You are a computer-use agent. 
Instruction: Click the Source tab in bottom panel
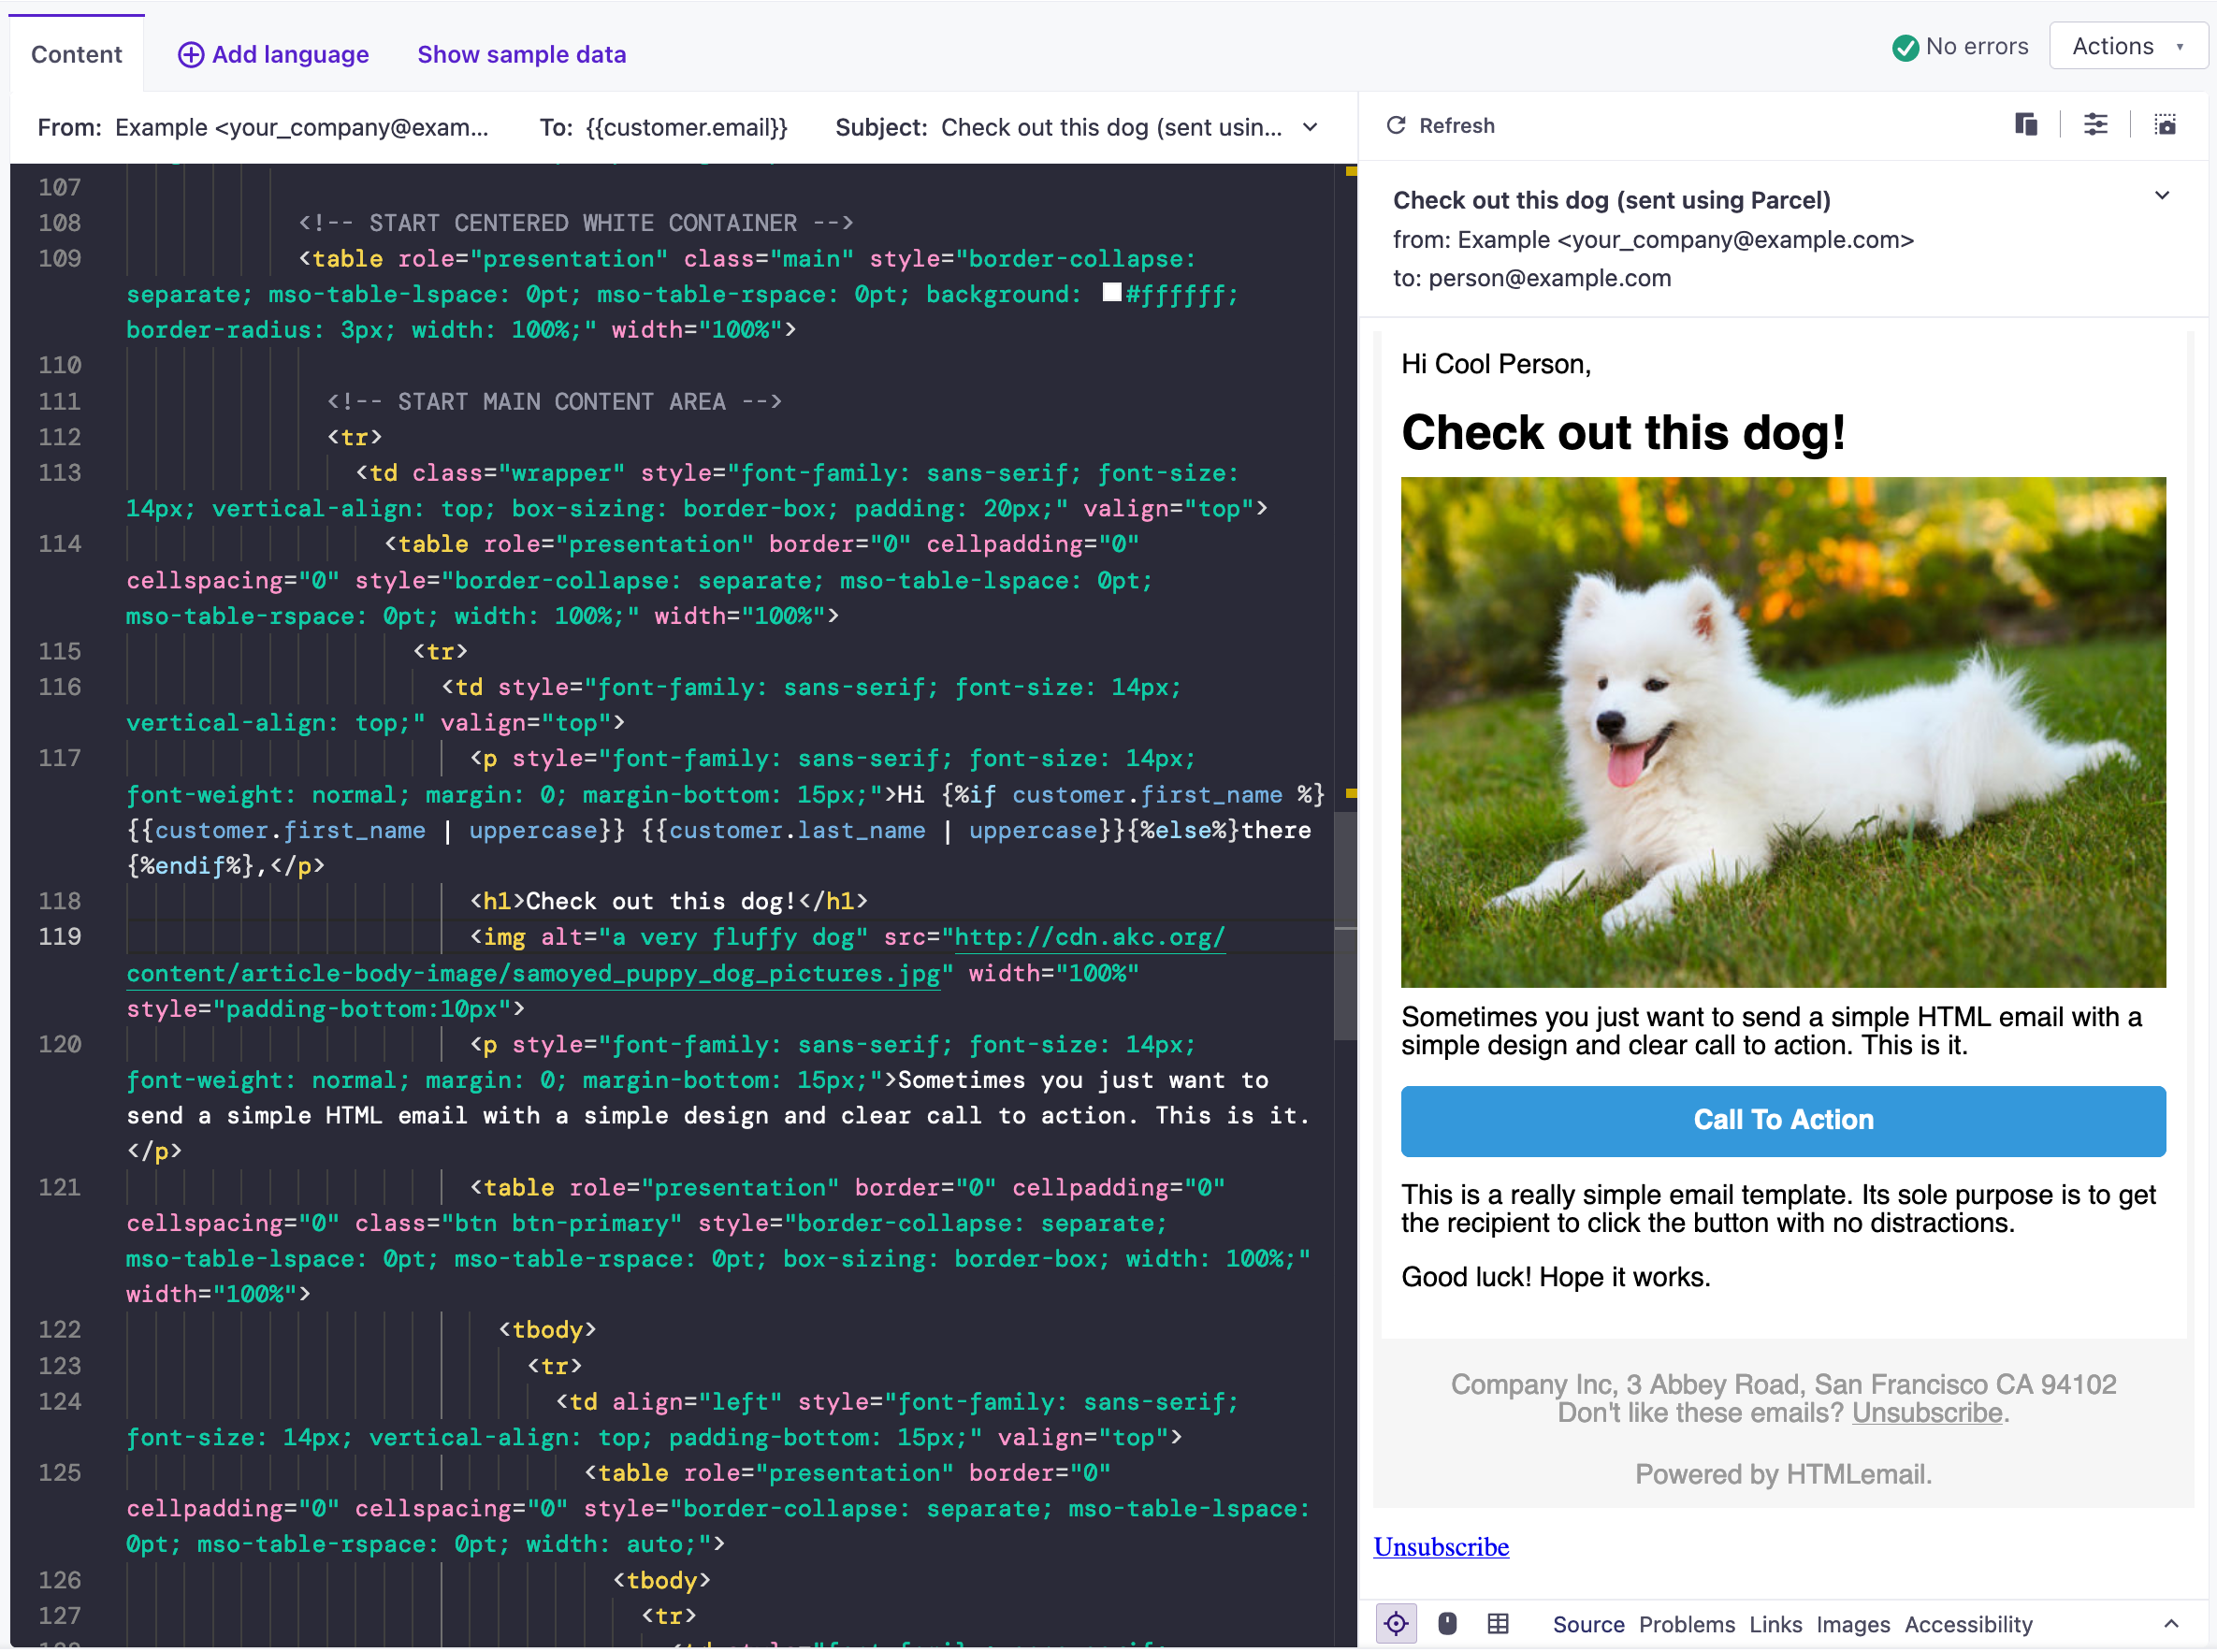pyautogui.click(x=1589, y=1626)
